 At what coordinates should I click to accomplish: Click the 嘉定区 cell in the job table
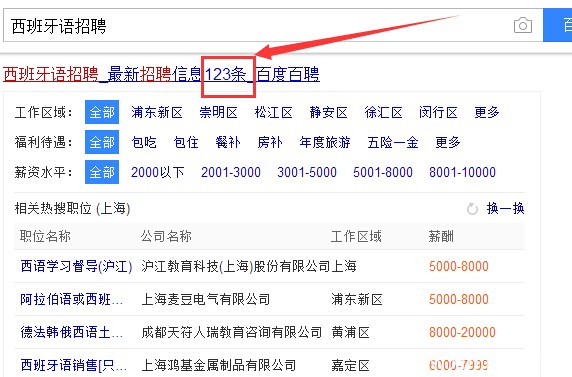pyautogui.click(x=350, y=365)
